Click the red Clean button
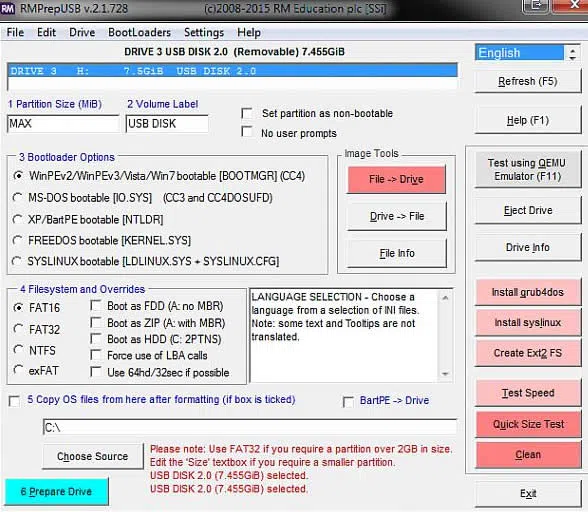Screen dimensions: 588x512 click(x=528, y=455)
